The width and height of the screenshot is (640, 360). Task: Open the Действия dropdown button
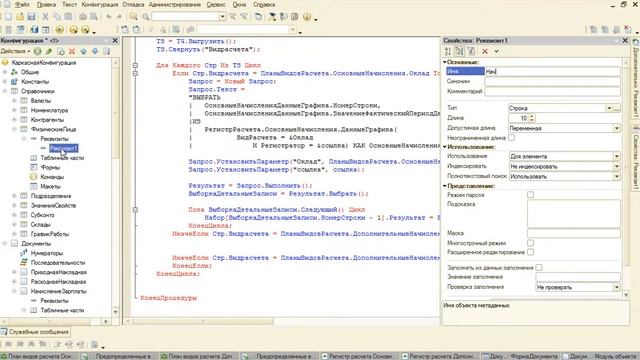pyautogui.click(x=15, y=51)
